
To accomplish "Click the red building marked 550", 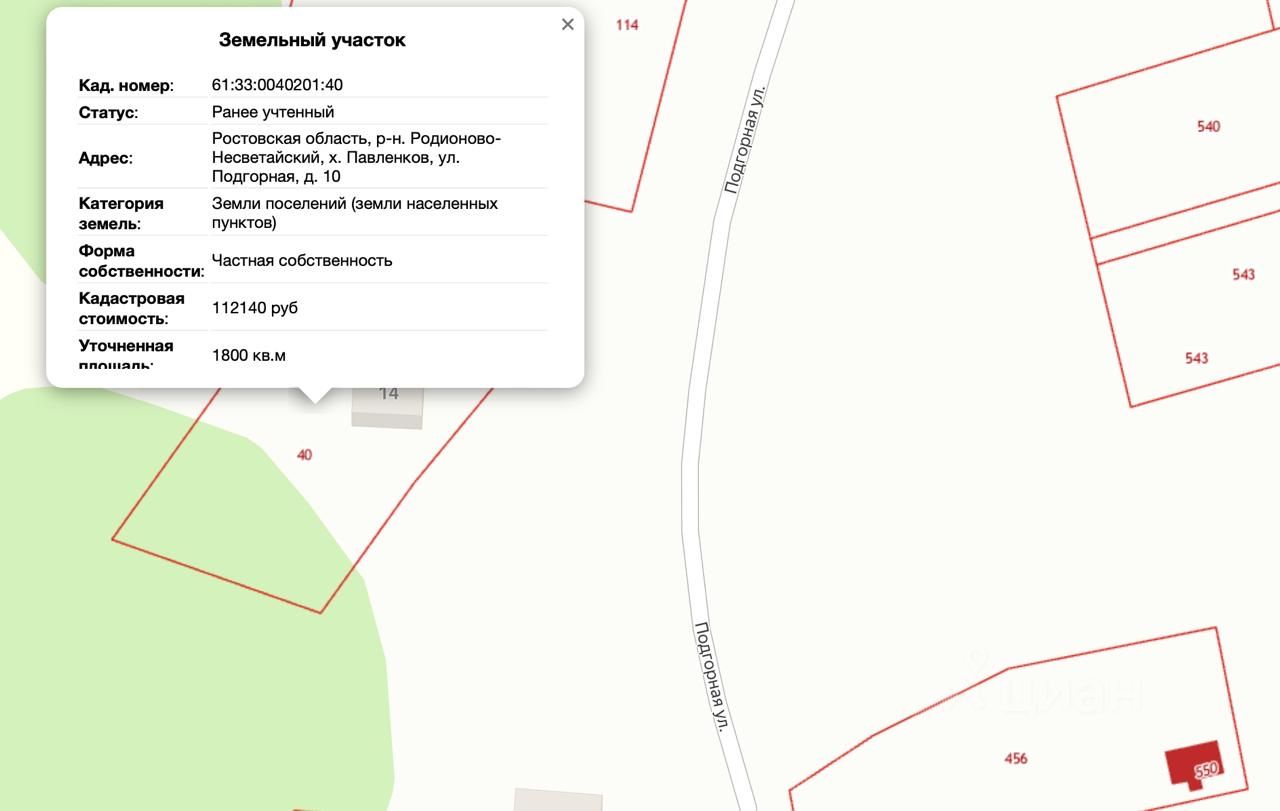I will pyautogui.click(x=1196, y=765).
